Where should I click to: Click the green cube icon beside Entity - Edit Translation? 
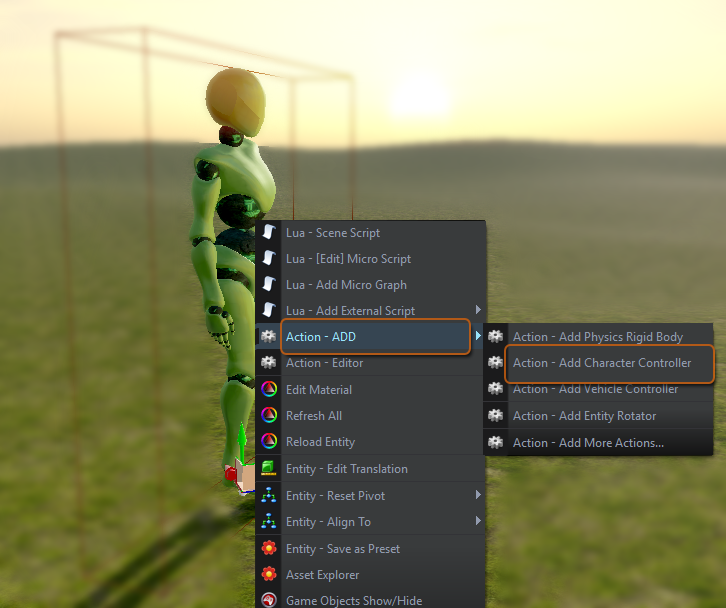(x=269, y=468)
